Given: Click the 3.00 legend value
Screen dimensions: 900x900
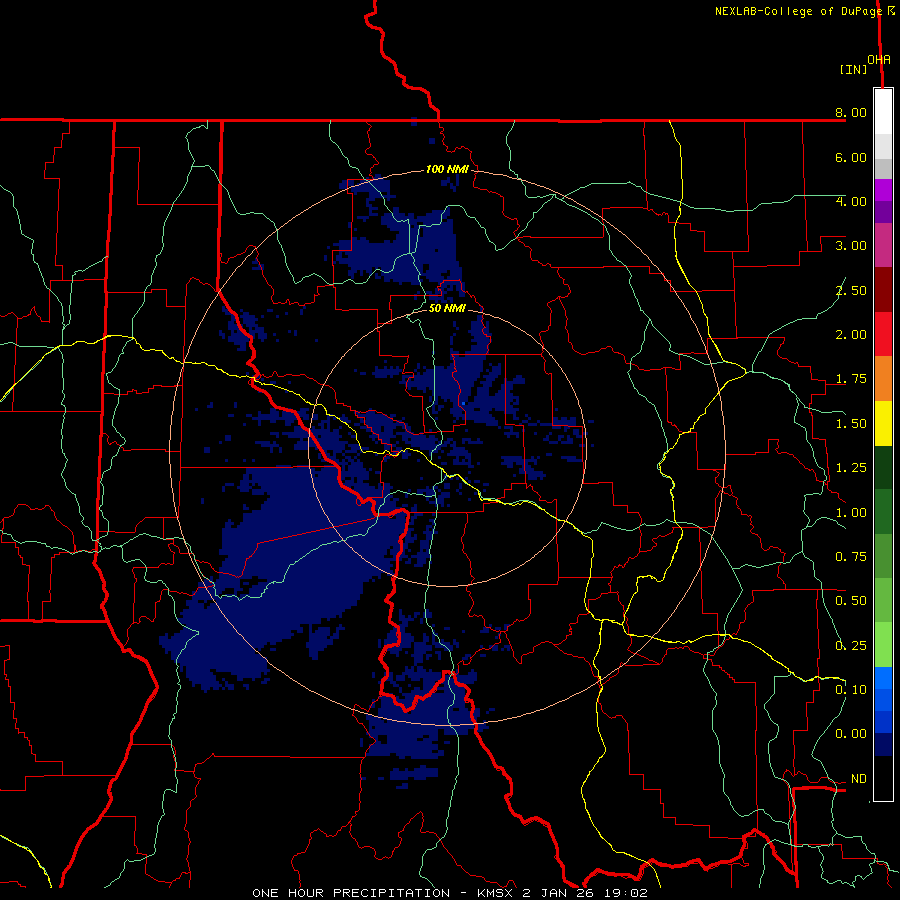Looking at the screenshot, I should click(851, 246).
